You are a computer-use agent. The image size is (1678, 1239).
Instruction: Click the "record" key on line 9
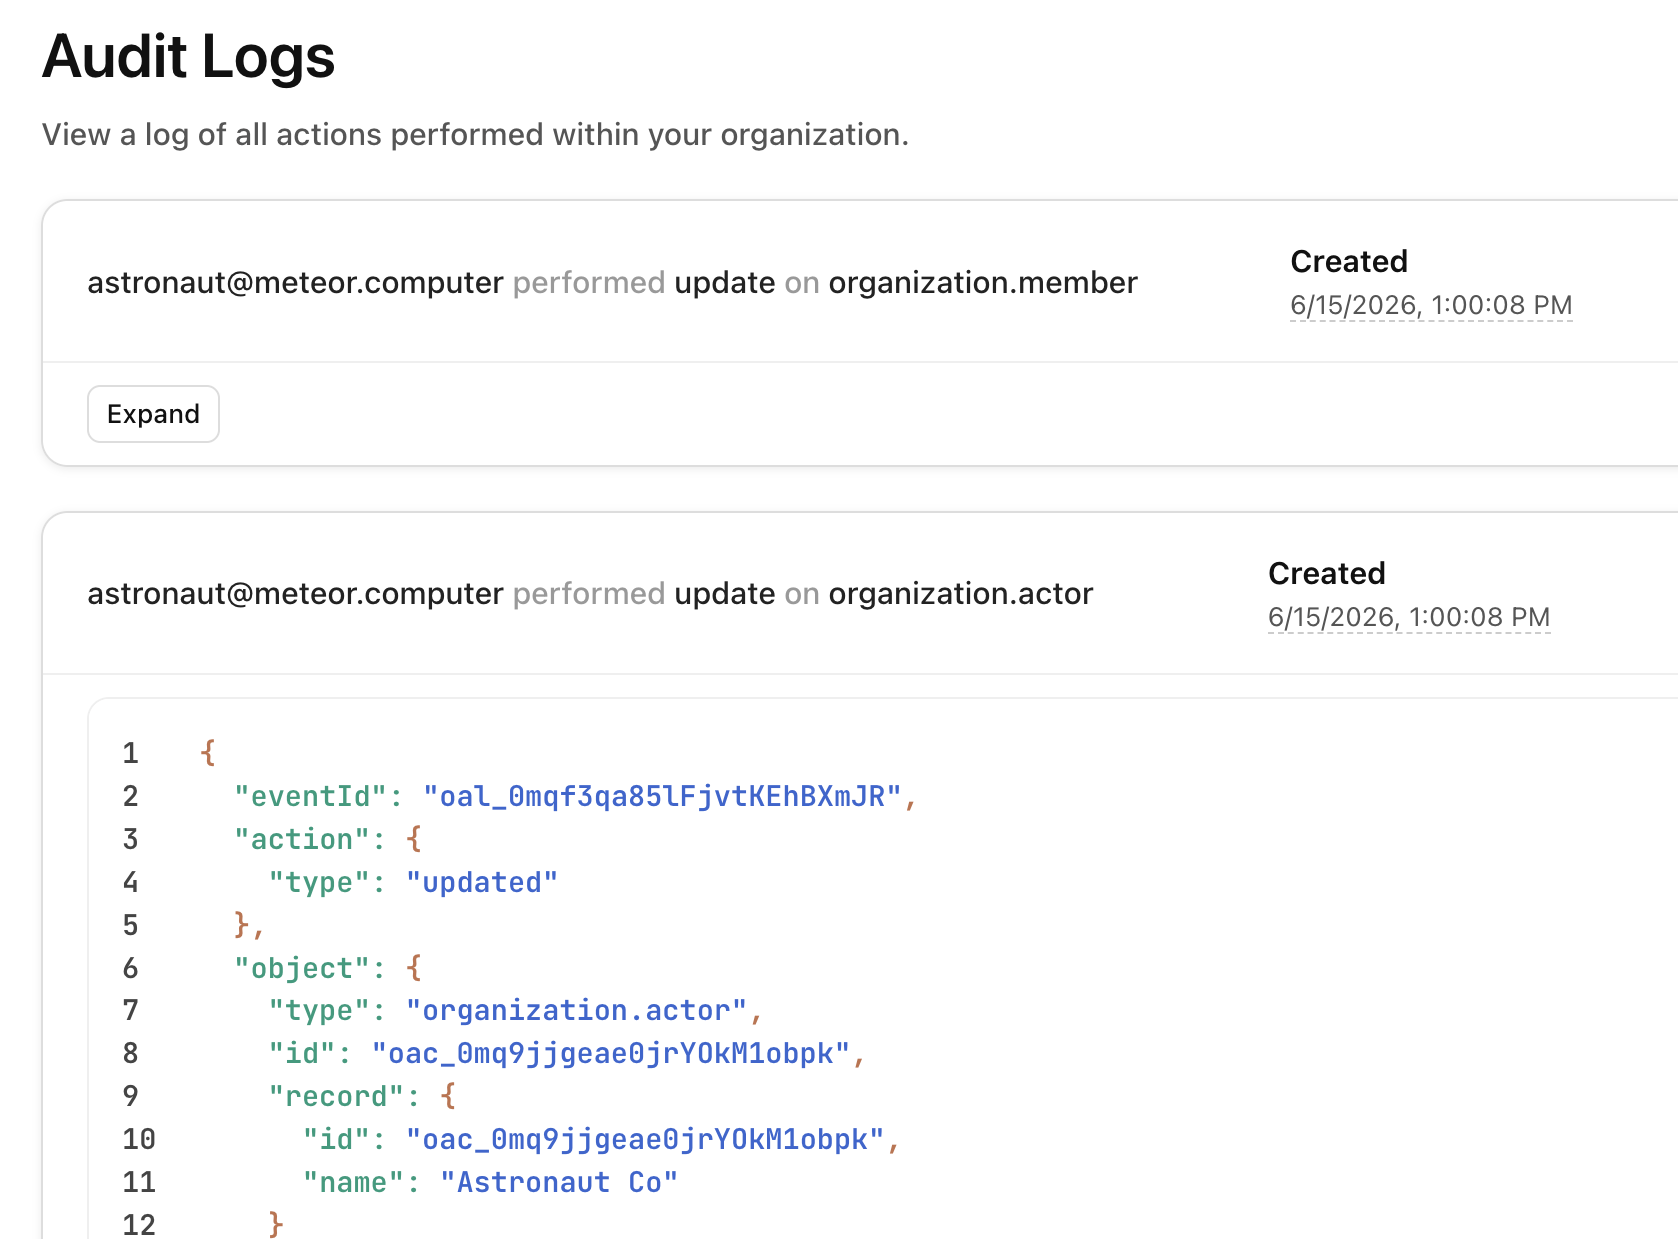(336, 1097)
